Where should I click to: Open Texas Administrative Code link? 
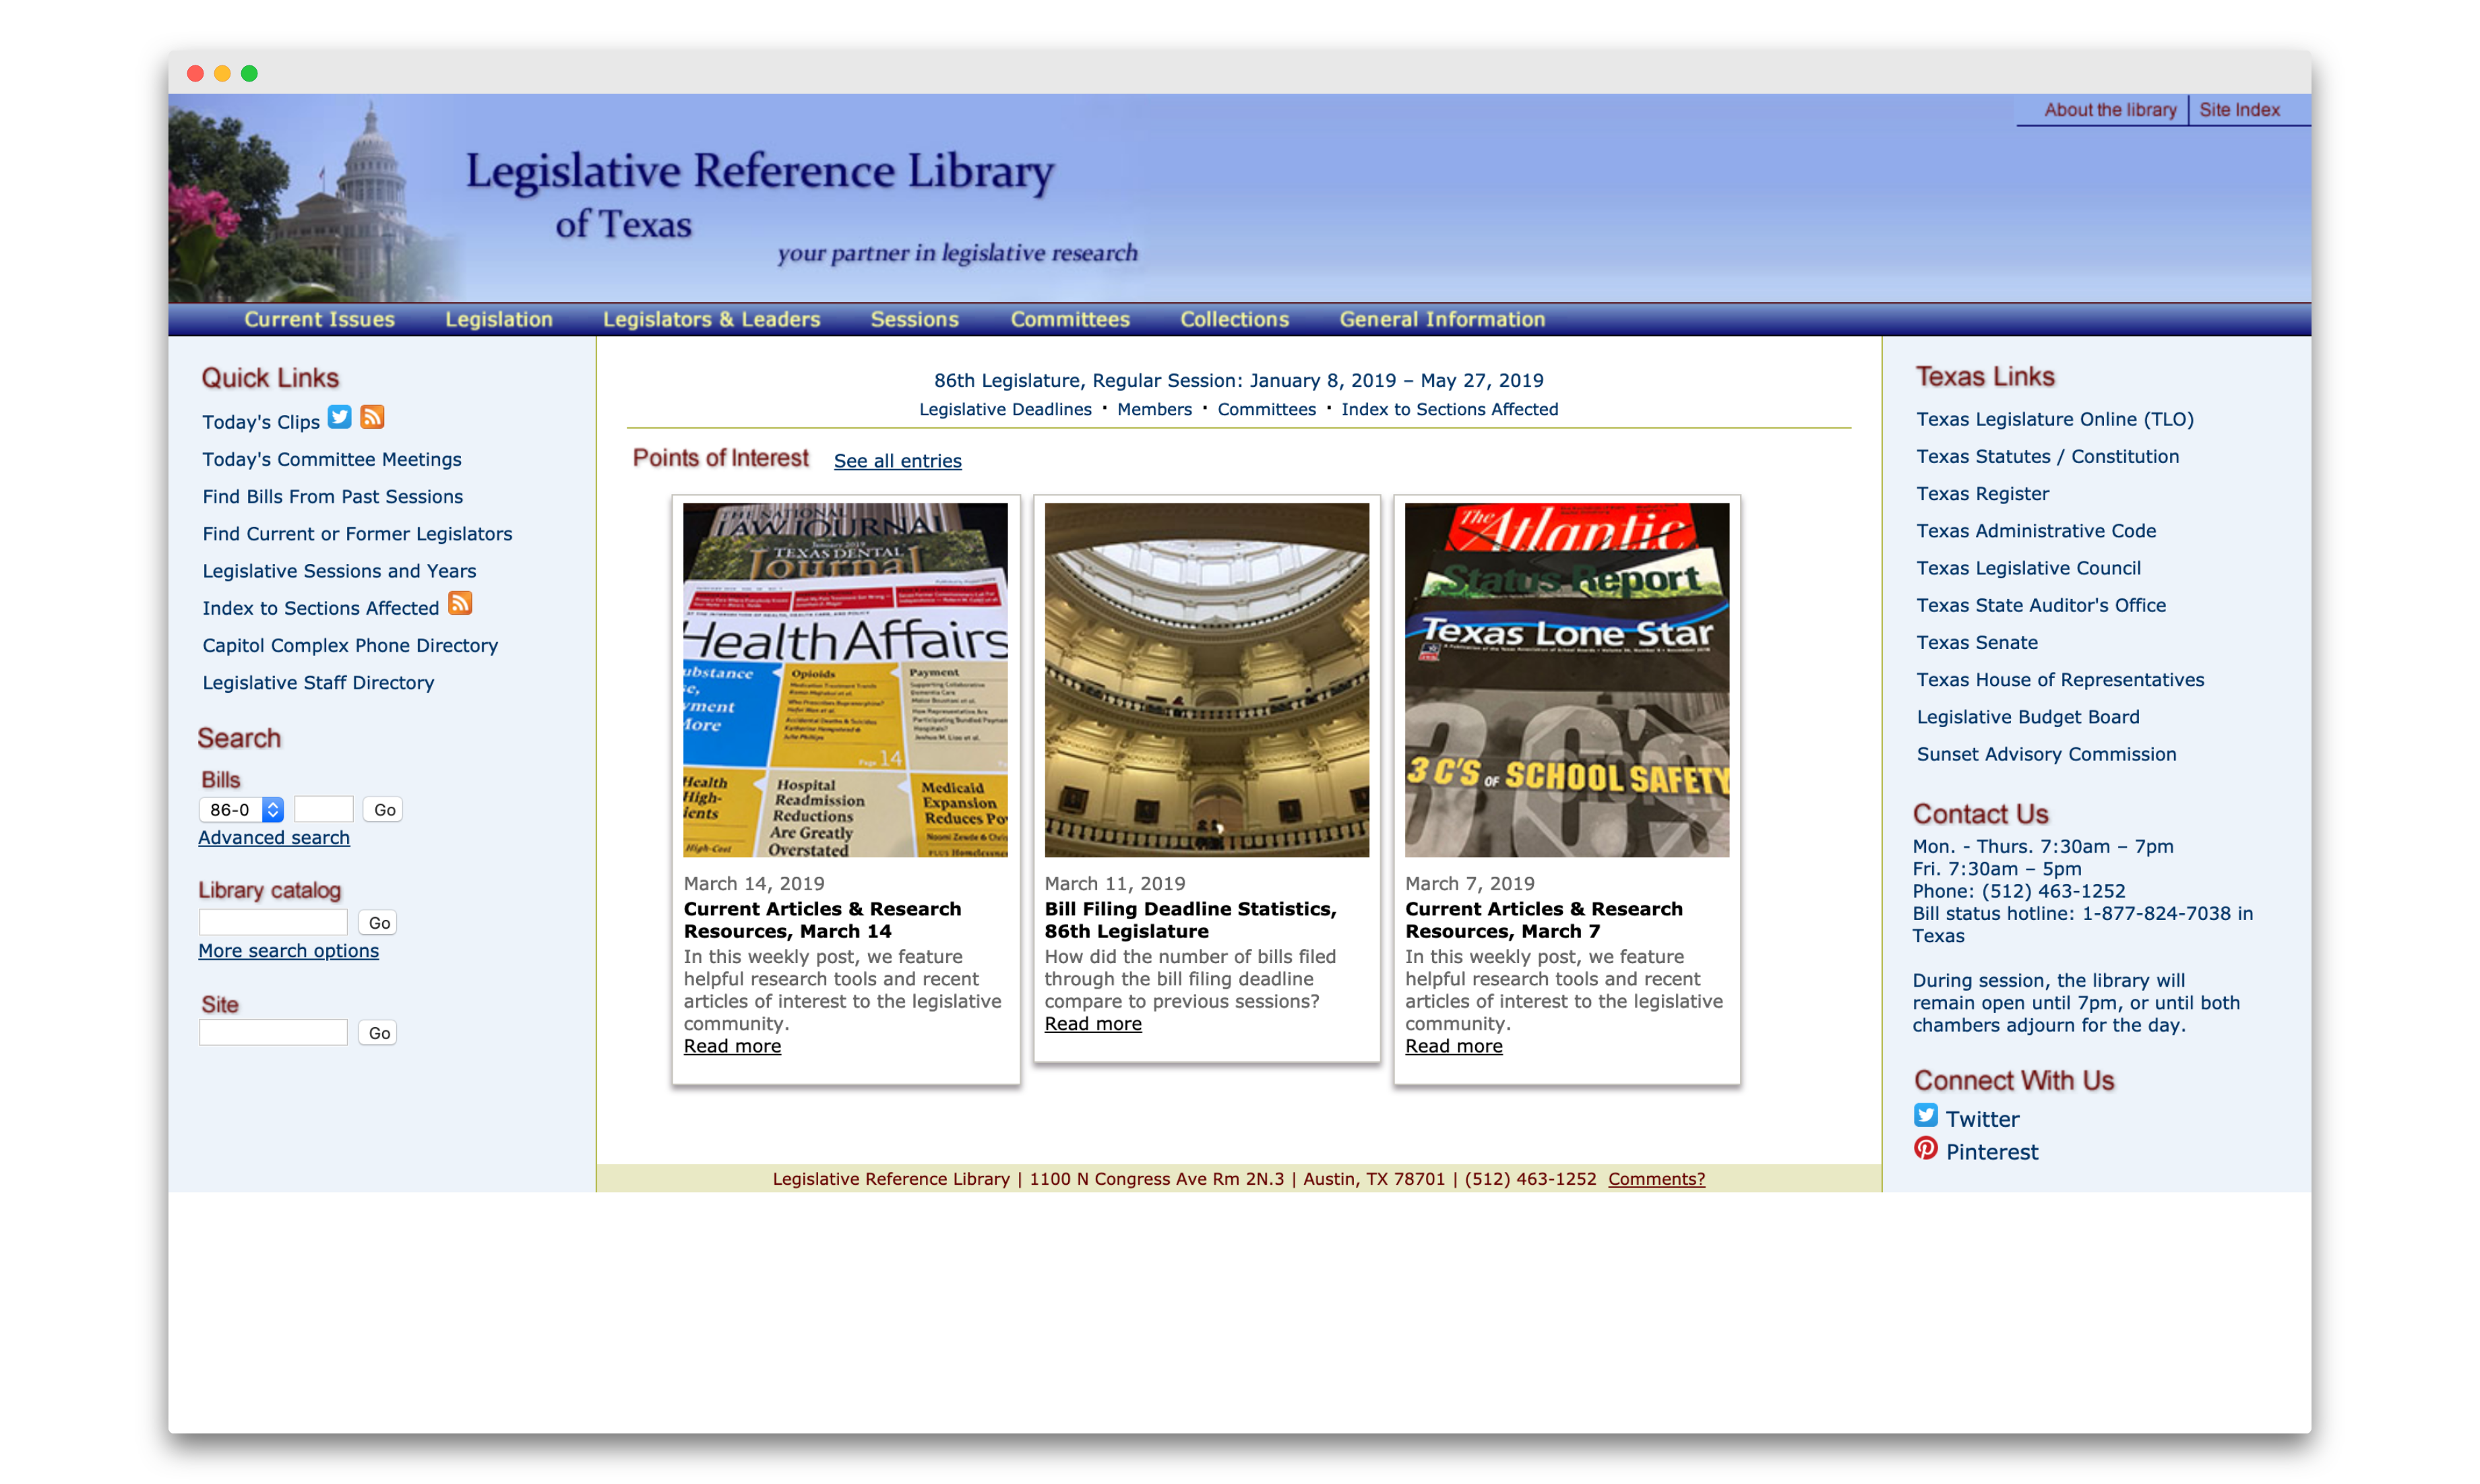(x=2035, y=530)
